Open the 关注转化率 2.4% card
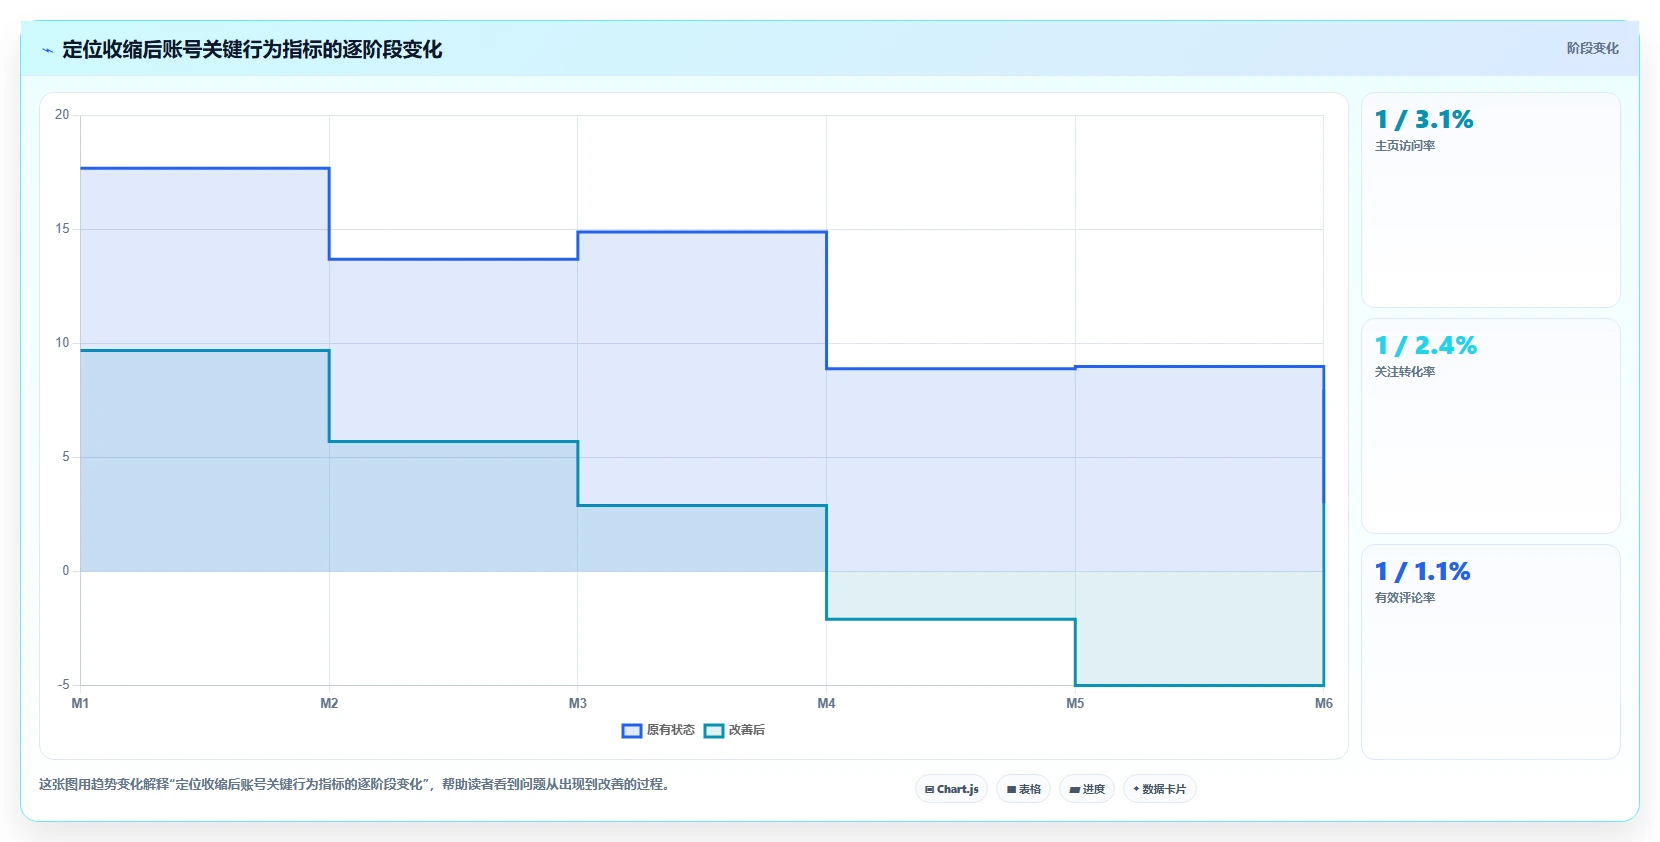1660x842 pixels. coord(1490,426)
